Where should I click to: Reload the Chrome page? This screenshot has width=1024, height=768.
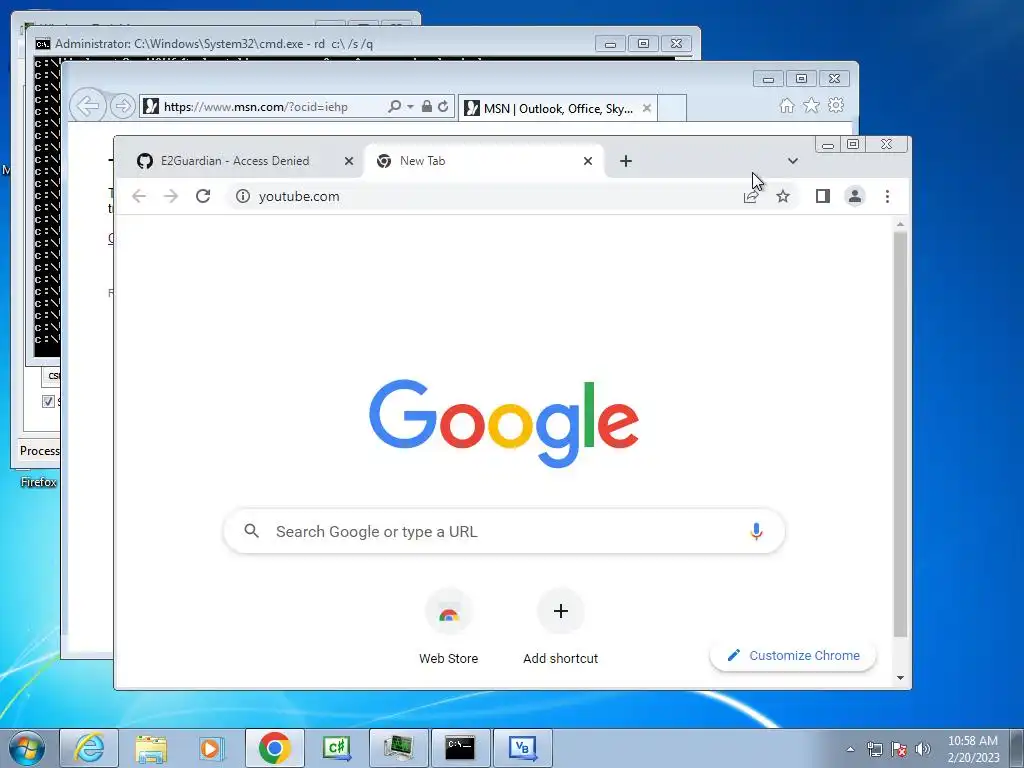tap(203, 196)
